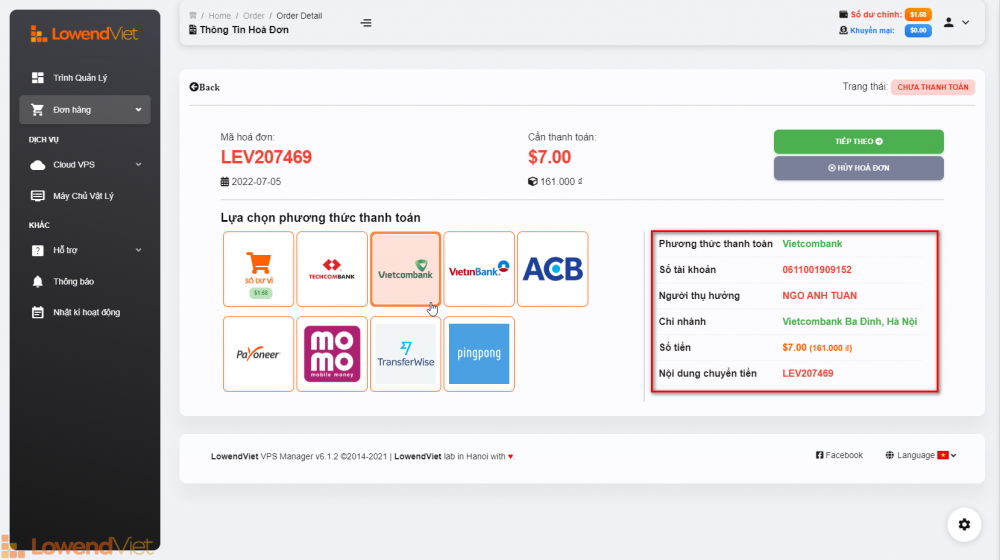The width and height of the screenshot is (1000, 560).
Task: Click the question mark support icon
Action: [38, 250]
